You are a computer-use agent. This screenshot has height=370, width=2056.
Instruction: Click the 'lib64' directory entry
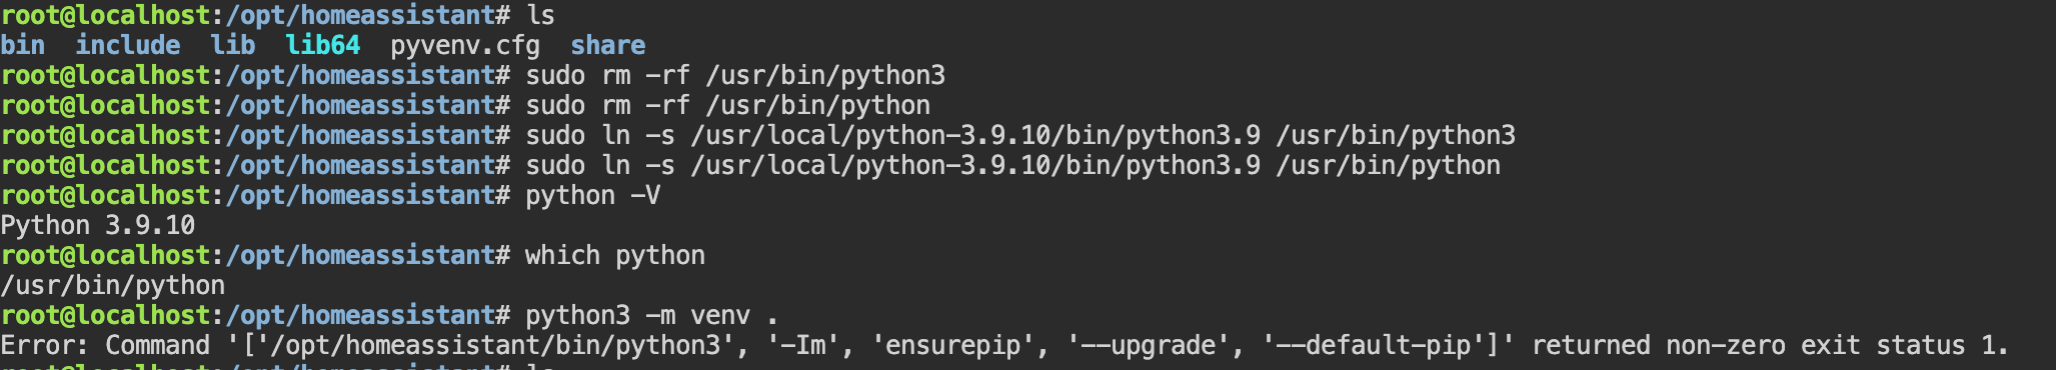[x=323, y=45]
